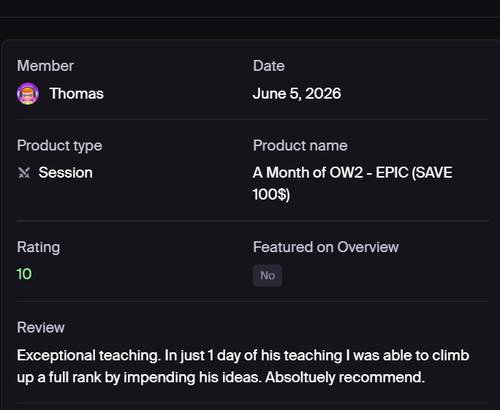Click the dark header bar above the card
Image resolution: width=500 pixels, height=410 pixels.
point(250,8)
